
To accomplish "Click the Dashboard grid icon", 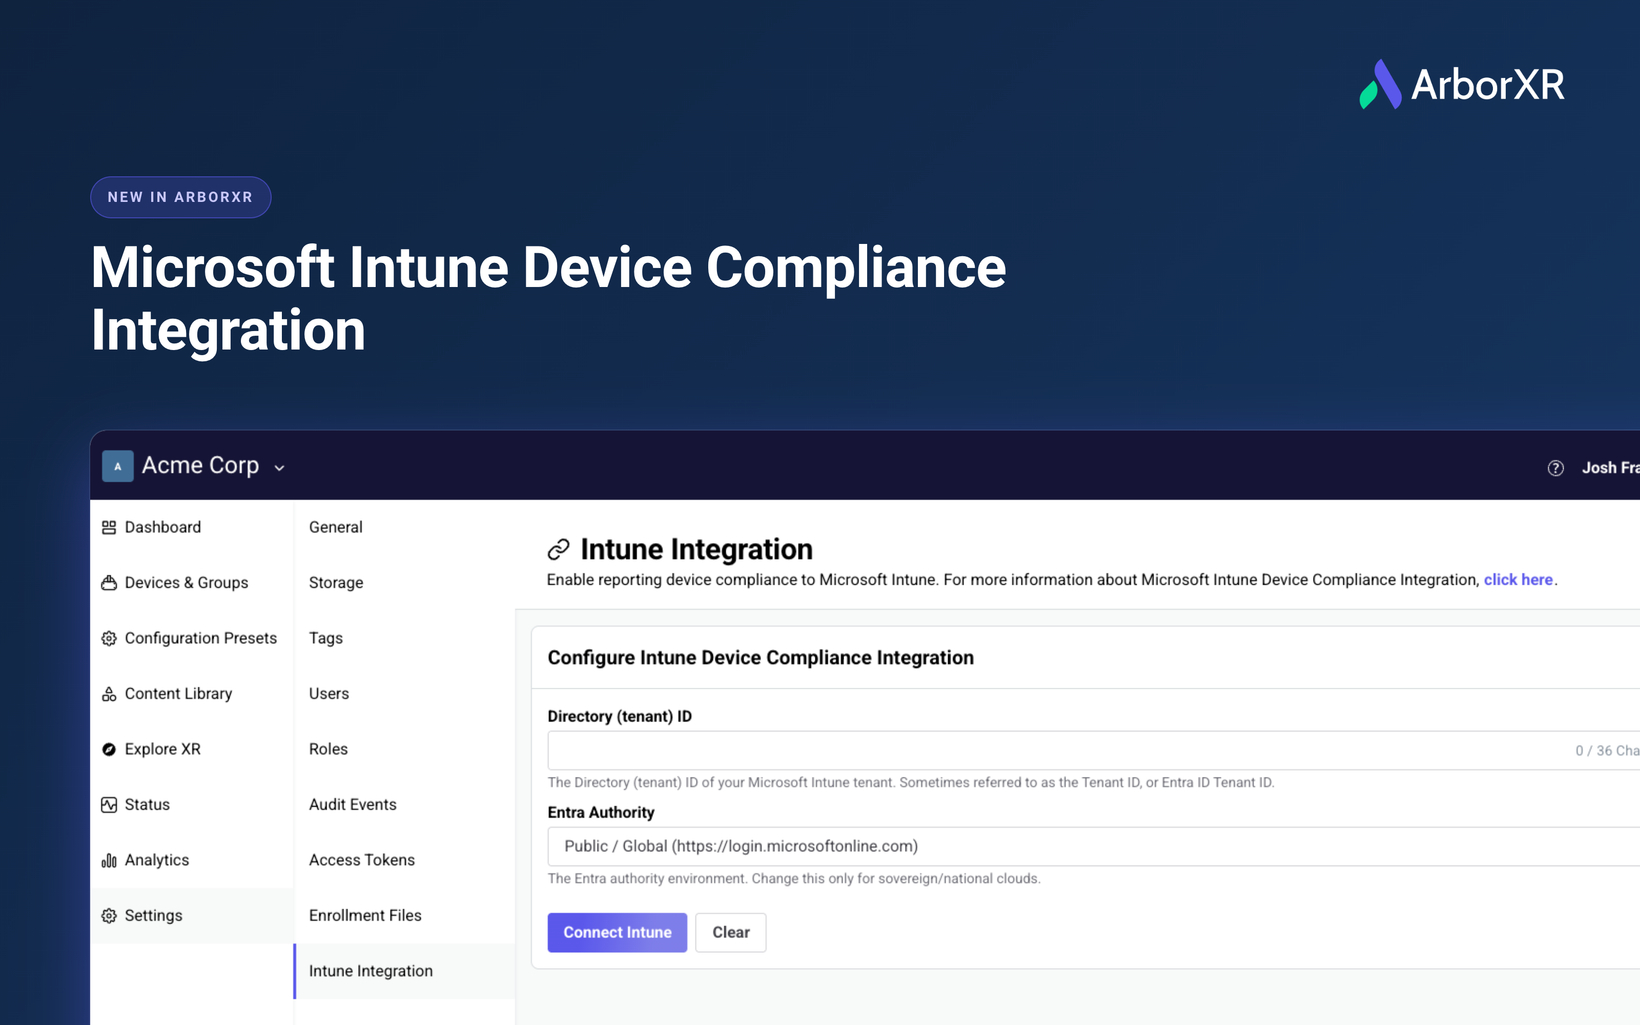I will point(109,527).
